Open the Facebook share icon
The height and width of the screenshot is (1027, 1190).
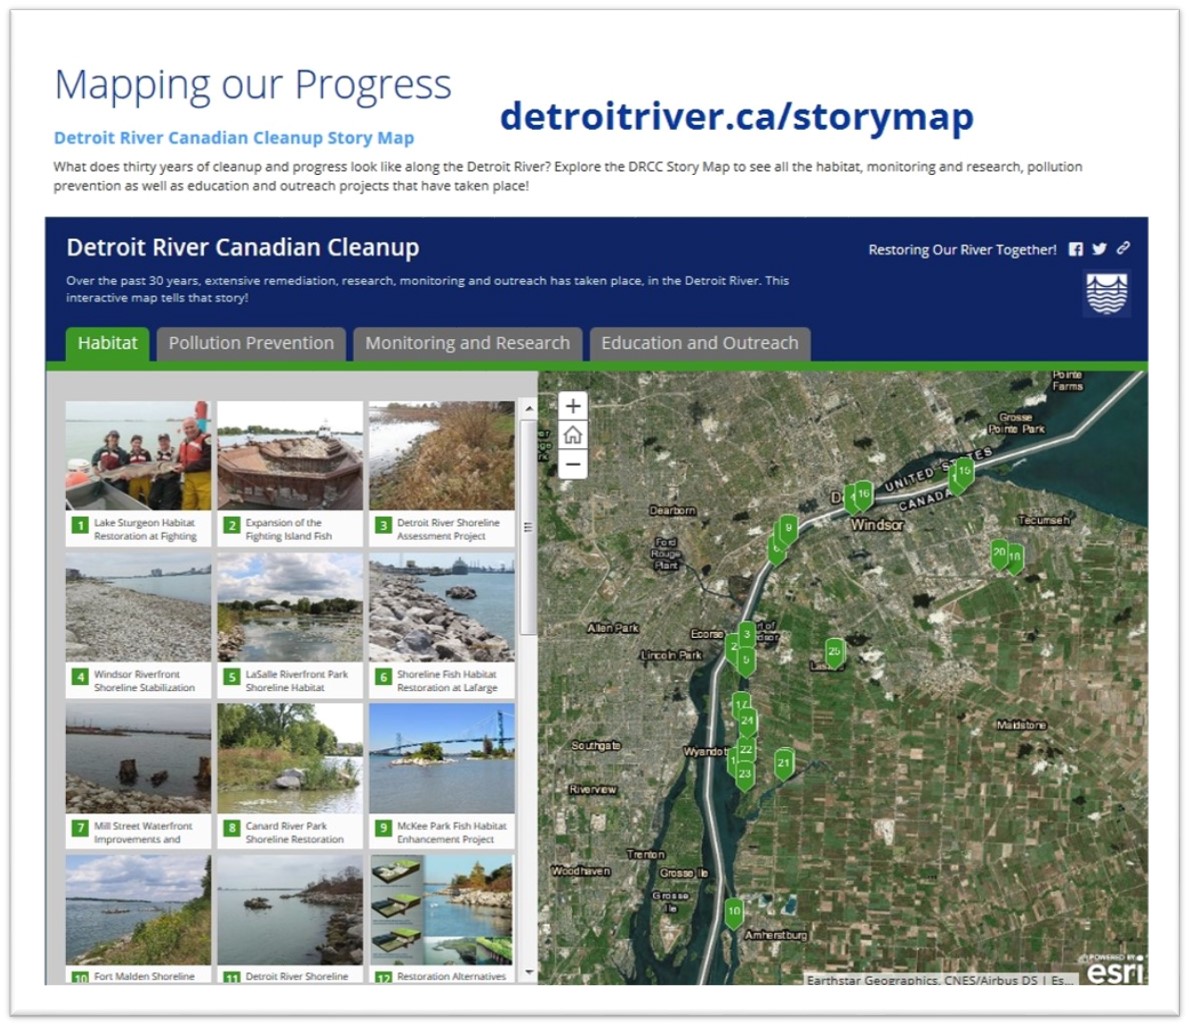click(x=1076, y=249)
